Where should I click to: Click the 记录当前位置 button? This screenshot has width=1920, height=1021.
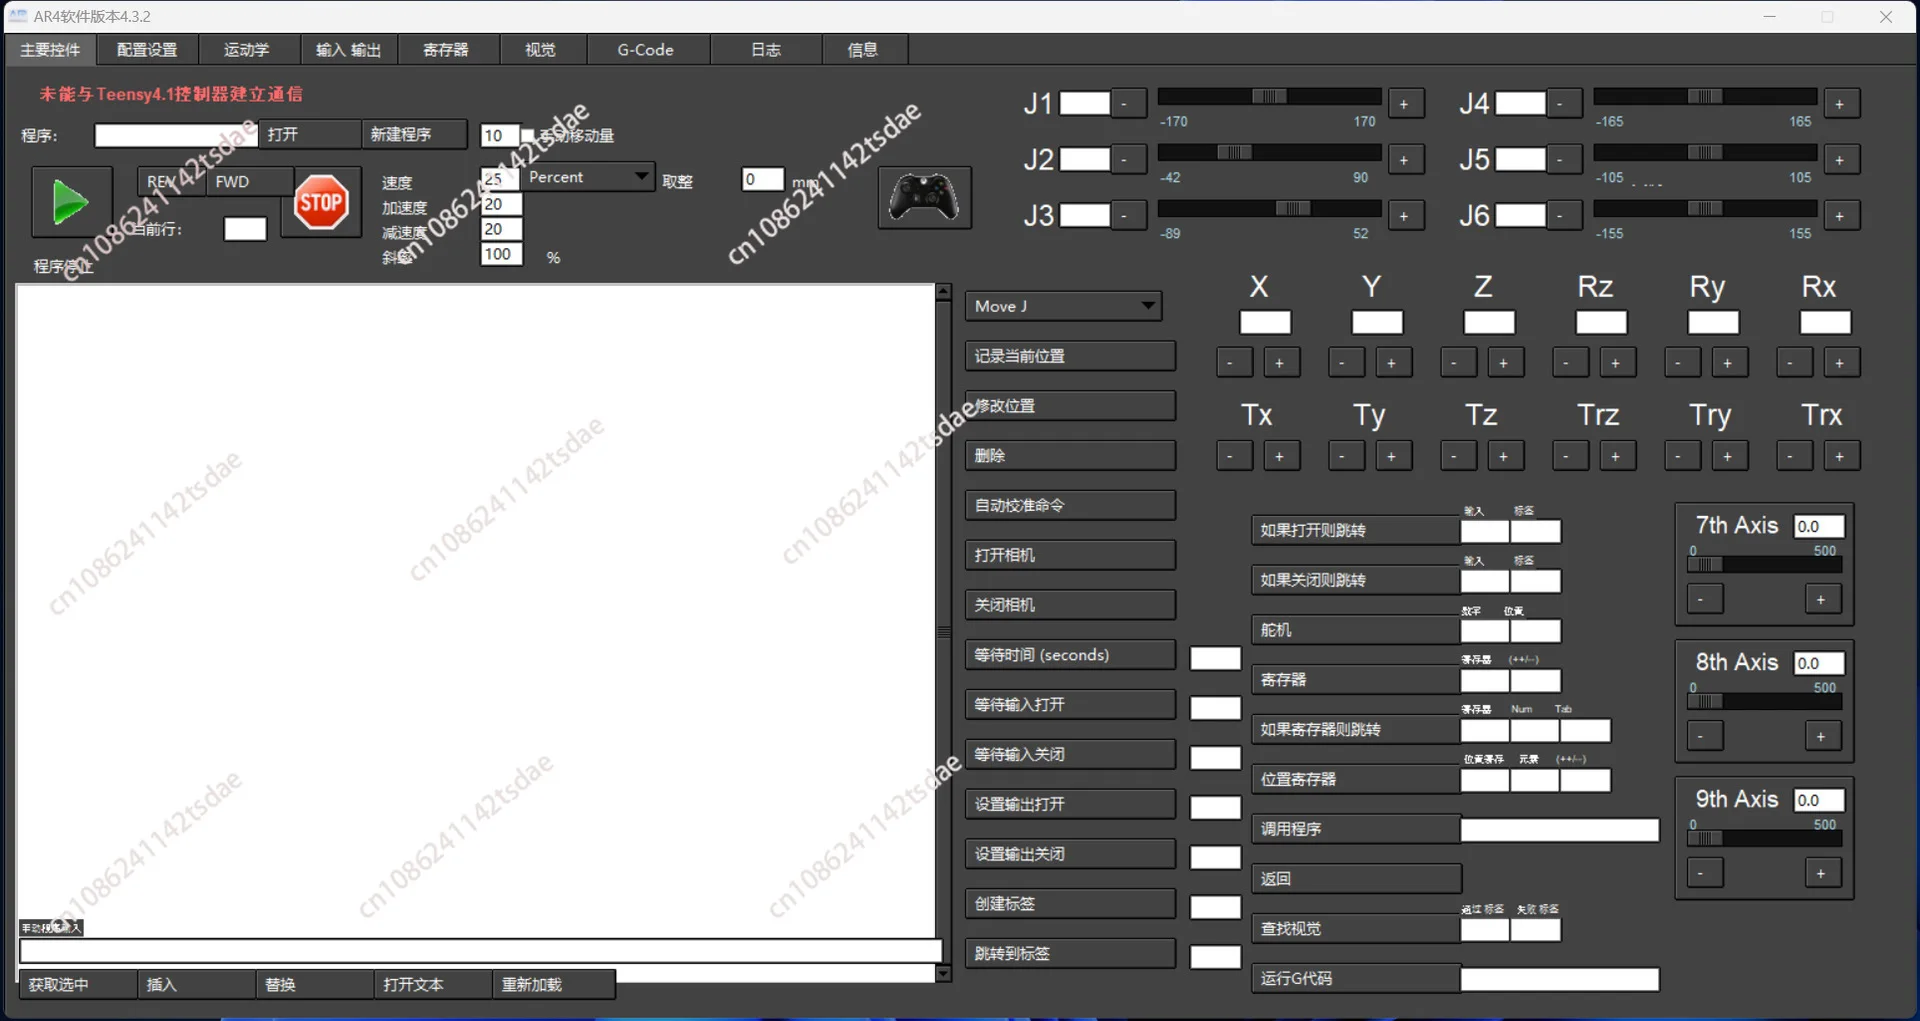(x=1070, y=356)
